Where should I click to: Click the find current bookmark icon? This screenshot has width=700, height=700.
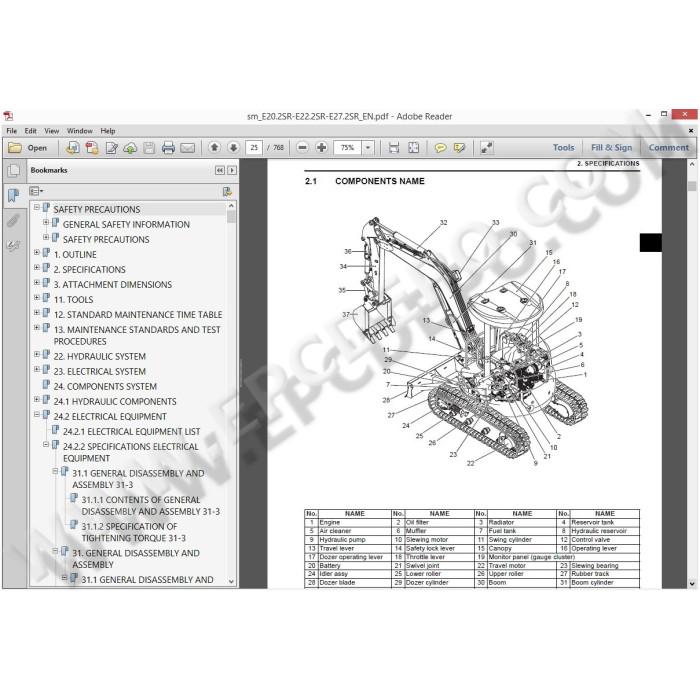(227, 192)
